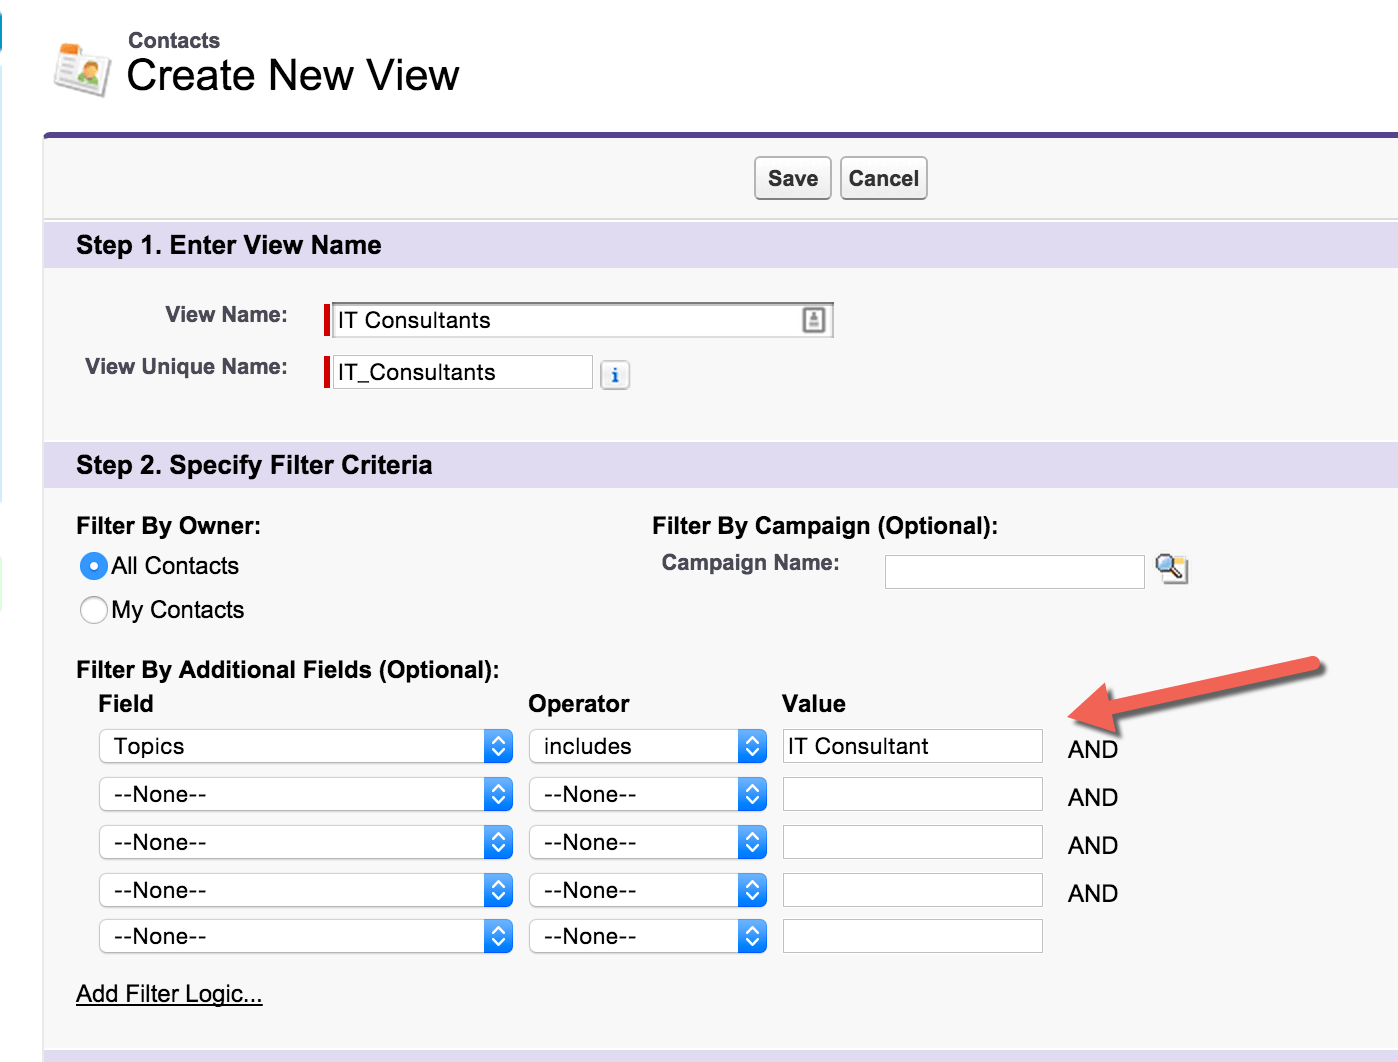
Task: Click the View Unique Name field
Action: point(460,371)
